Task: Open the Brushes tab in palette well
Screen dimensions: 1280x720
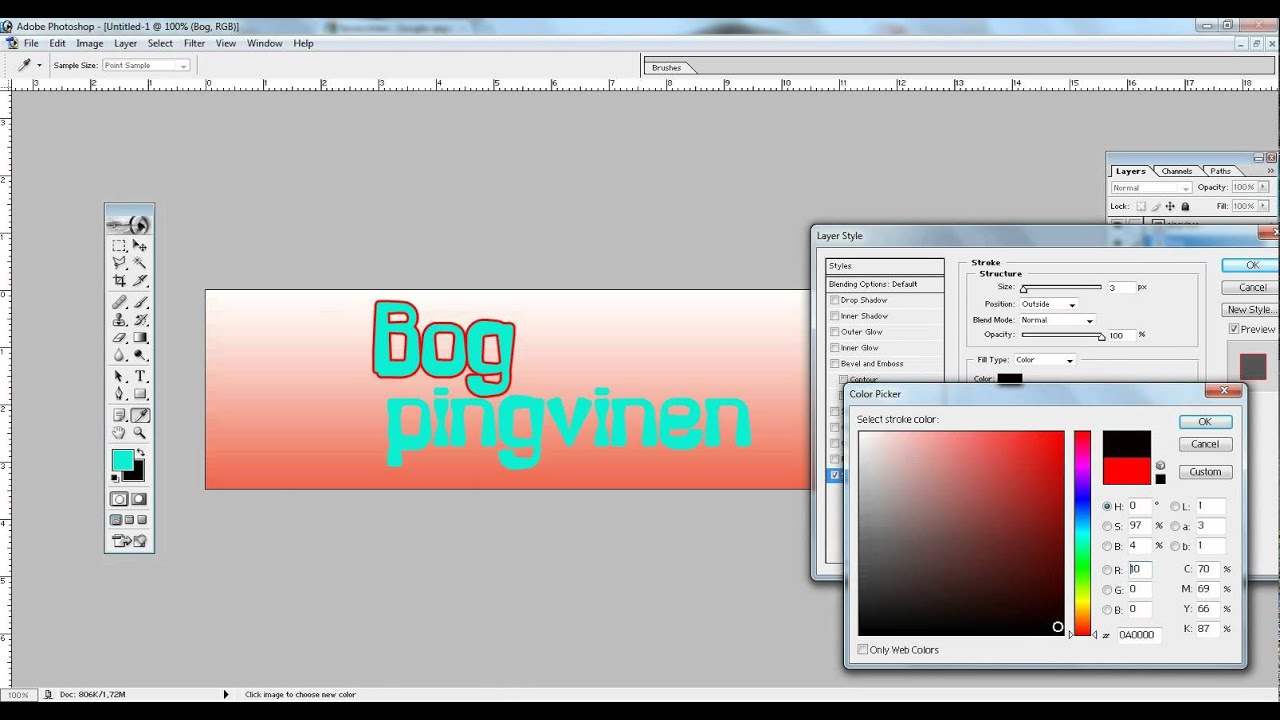Action: click(x=666, y=68)
